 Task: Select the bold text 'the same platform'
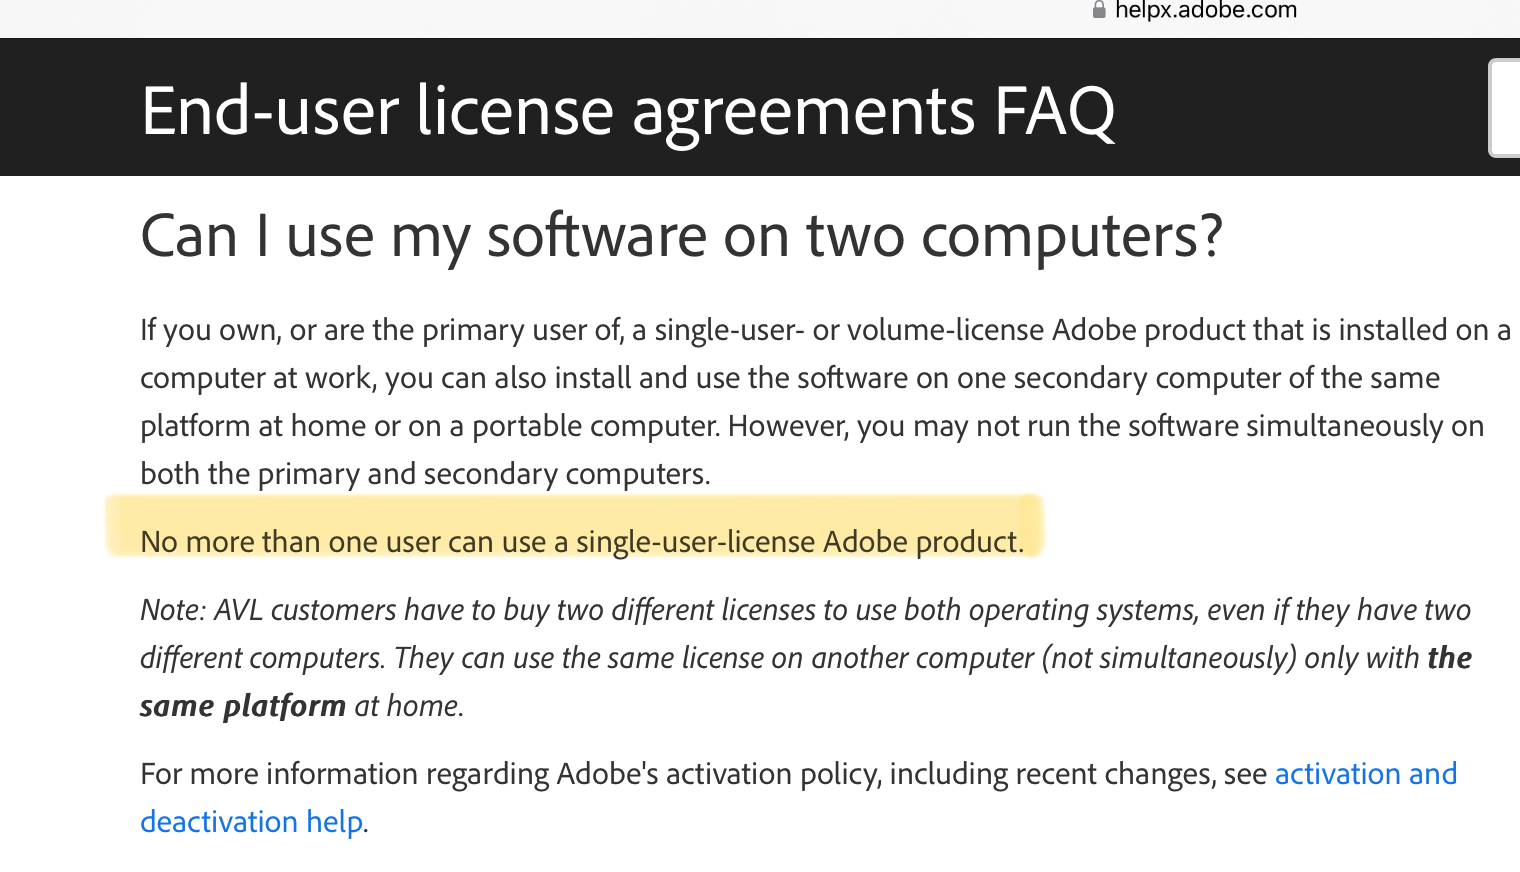(242, 705)
